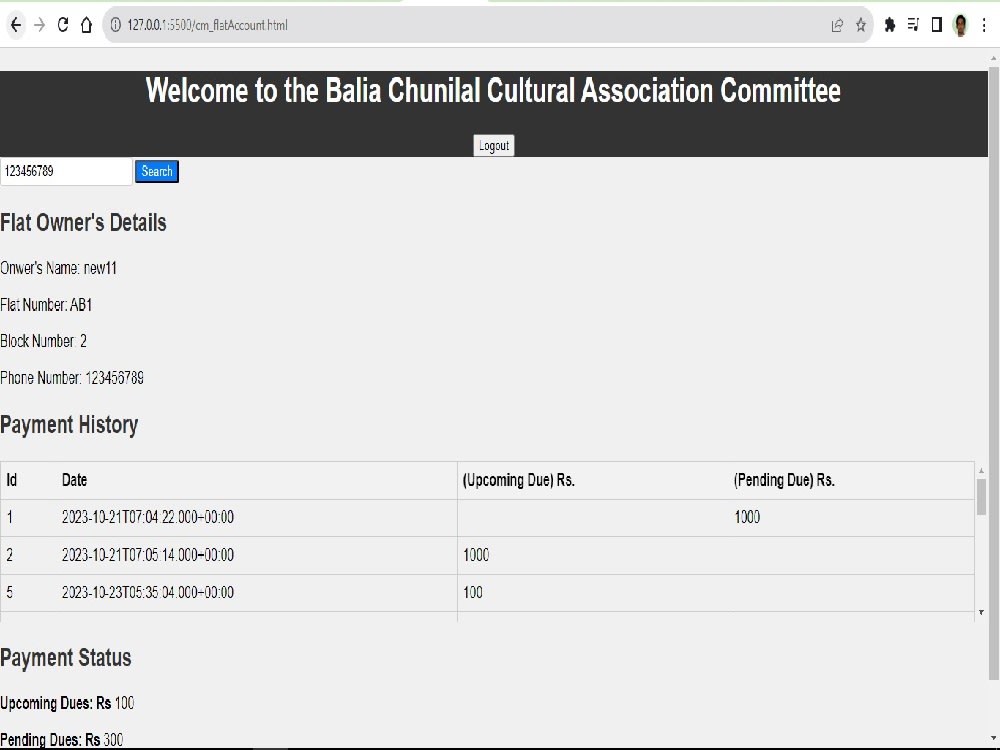
Task: Click the browser forward arrow
Action: tap(40, 25)
